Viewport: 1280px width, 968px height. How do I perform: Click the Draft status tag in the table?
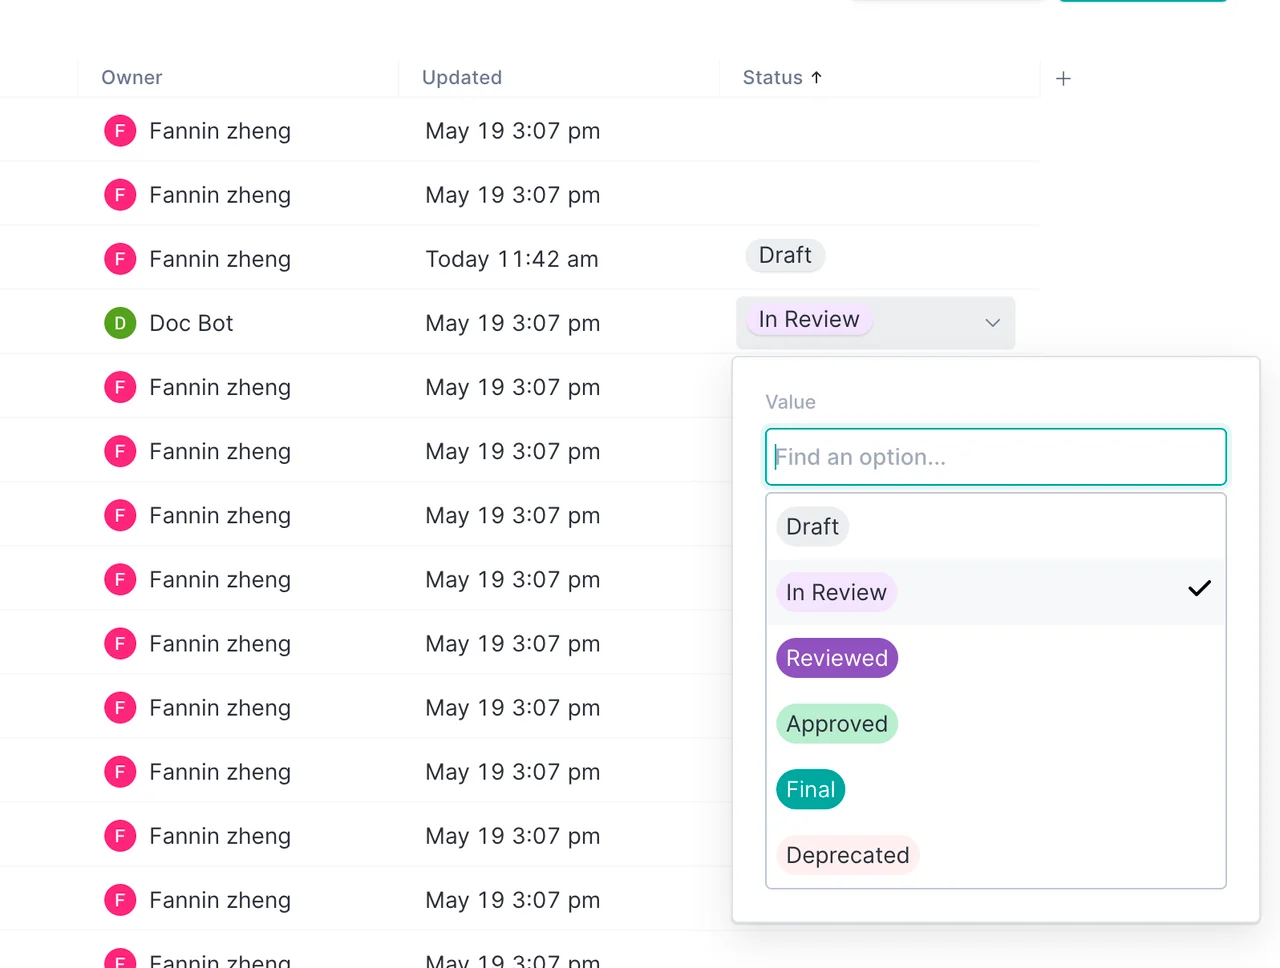coord(785,256)
